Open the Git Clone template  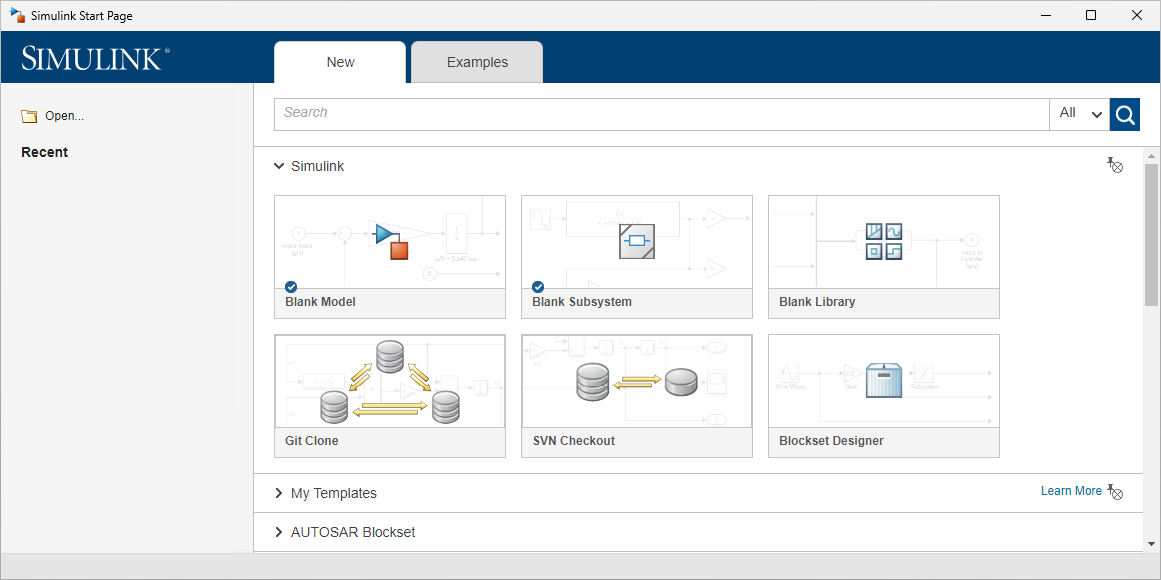click(x=389, y=382)
